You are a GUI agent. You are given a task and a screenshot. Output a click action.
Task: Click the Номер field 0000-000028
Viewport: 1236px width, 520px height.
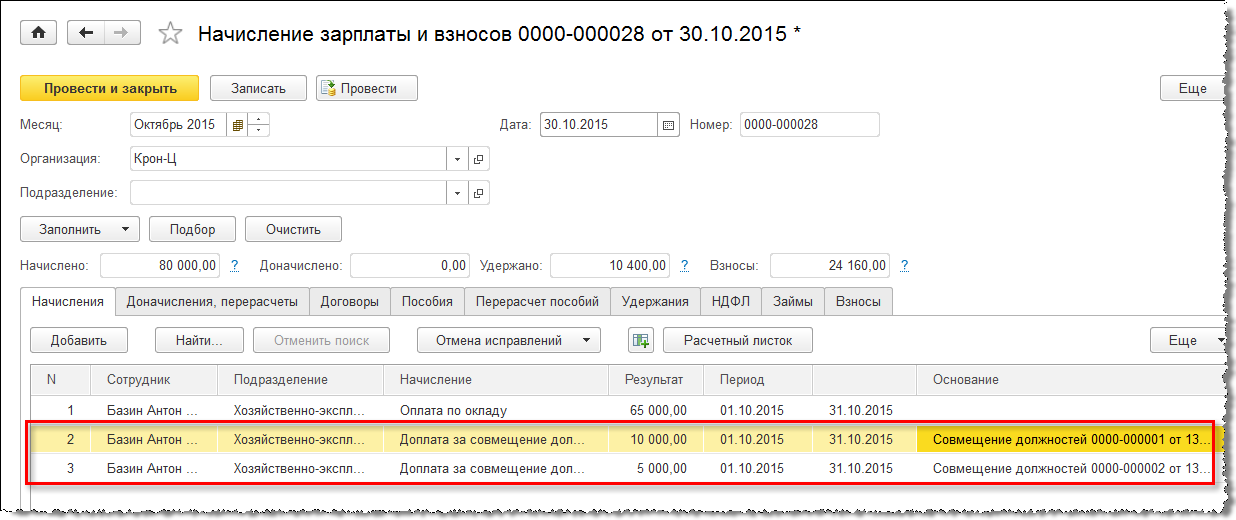[x=809, y=125]
